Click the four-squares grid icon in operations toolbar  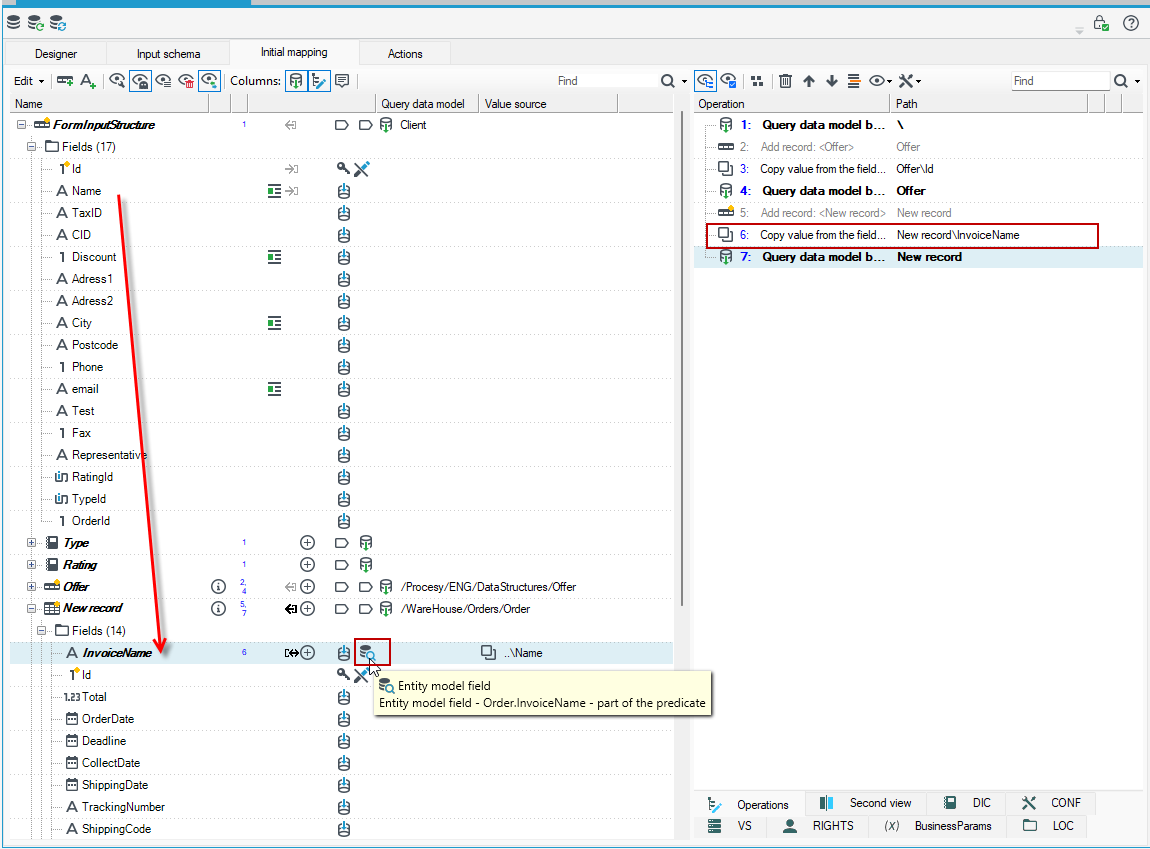coord(757,81)
